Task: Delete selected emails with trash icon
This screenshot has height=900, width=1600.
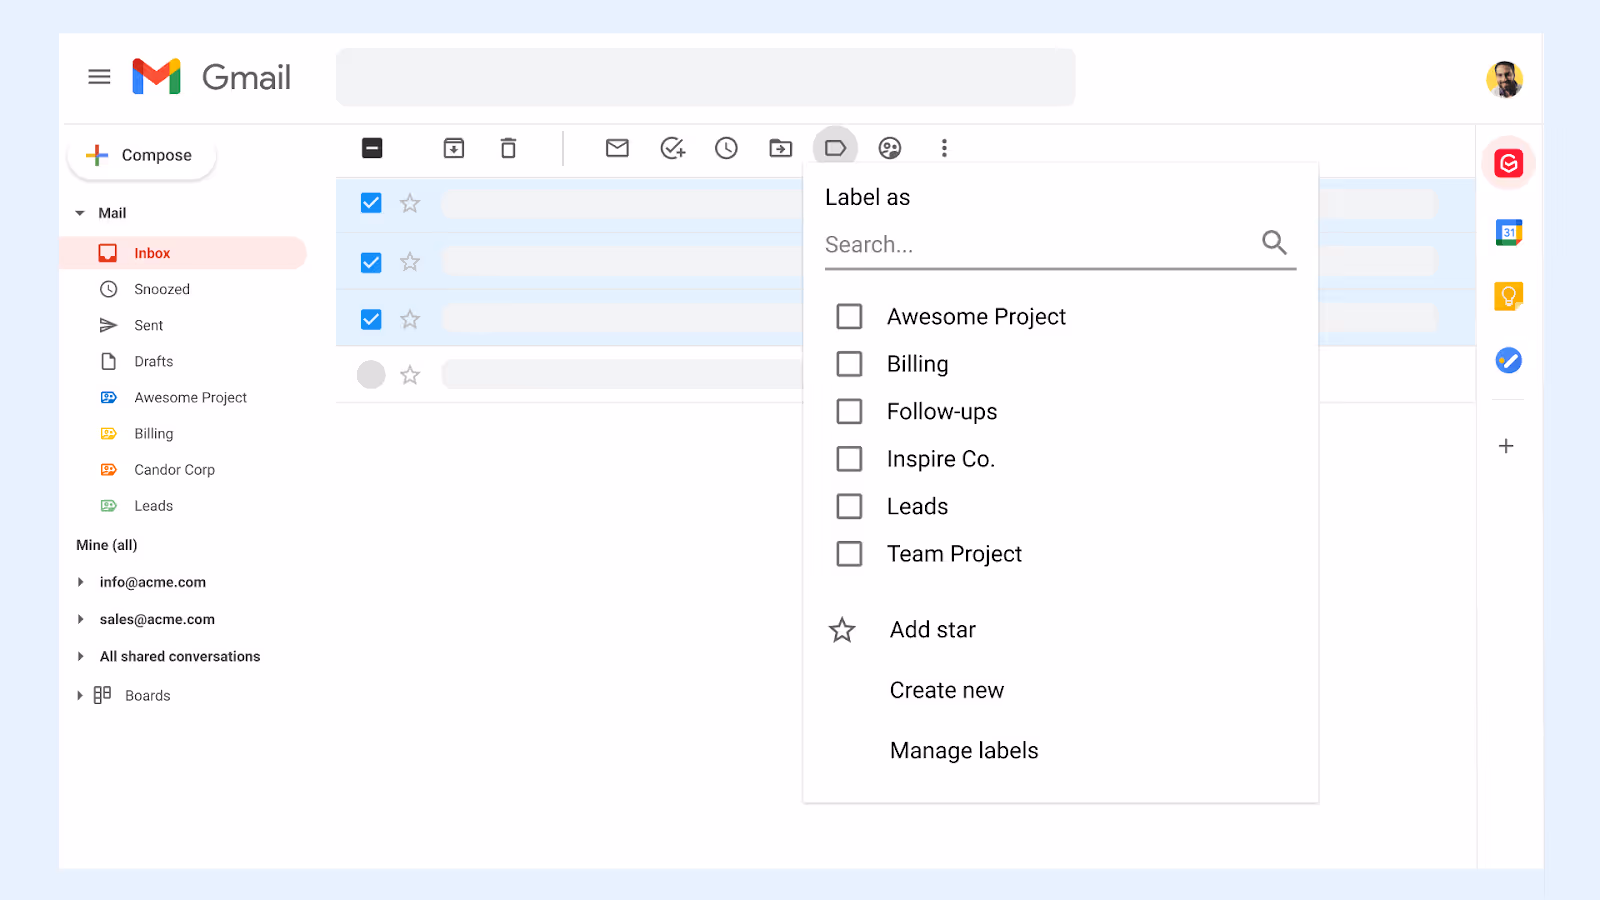Action: 508,148
